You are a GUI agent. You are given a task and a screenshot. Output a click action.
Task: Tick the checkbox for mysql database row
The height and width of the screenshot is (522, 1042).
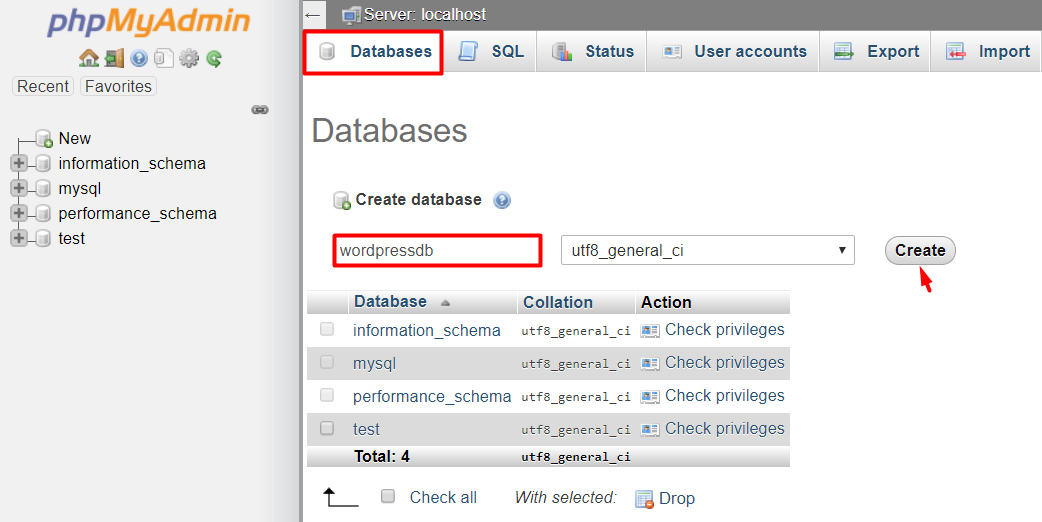pos(327,362)
